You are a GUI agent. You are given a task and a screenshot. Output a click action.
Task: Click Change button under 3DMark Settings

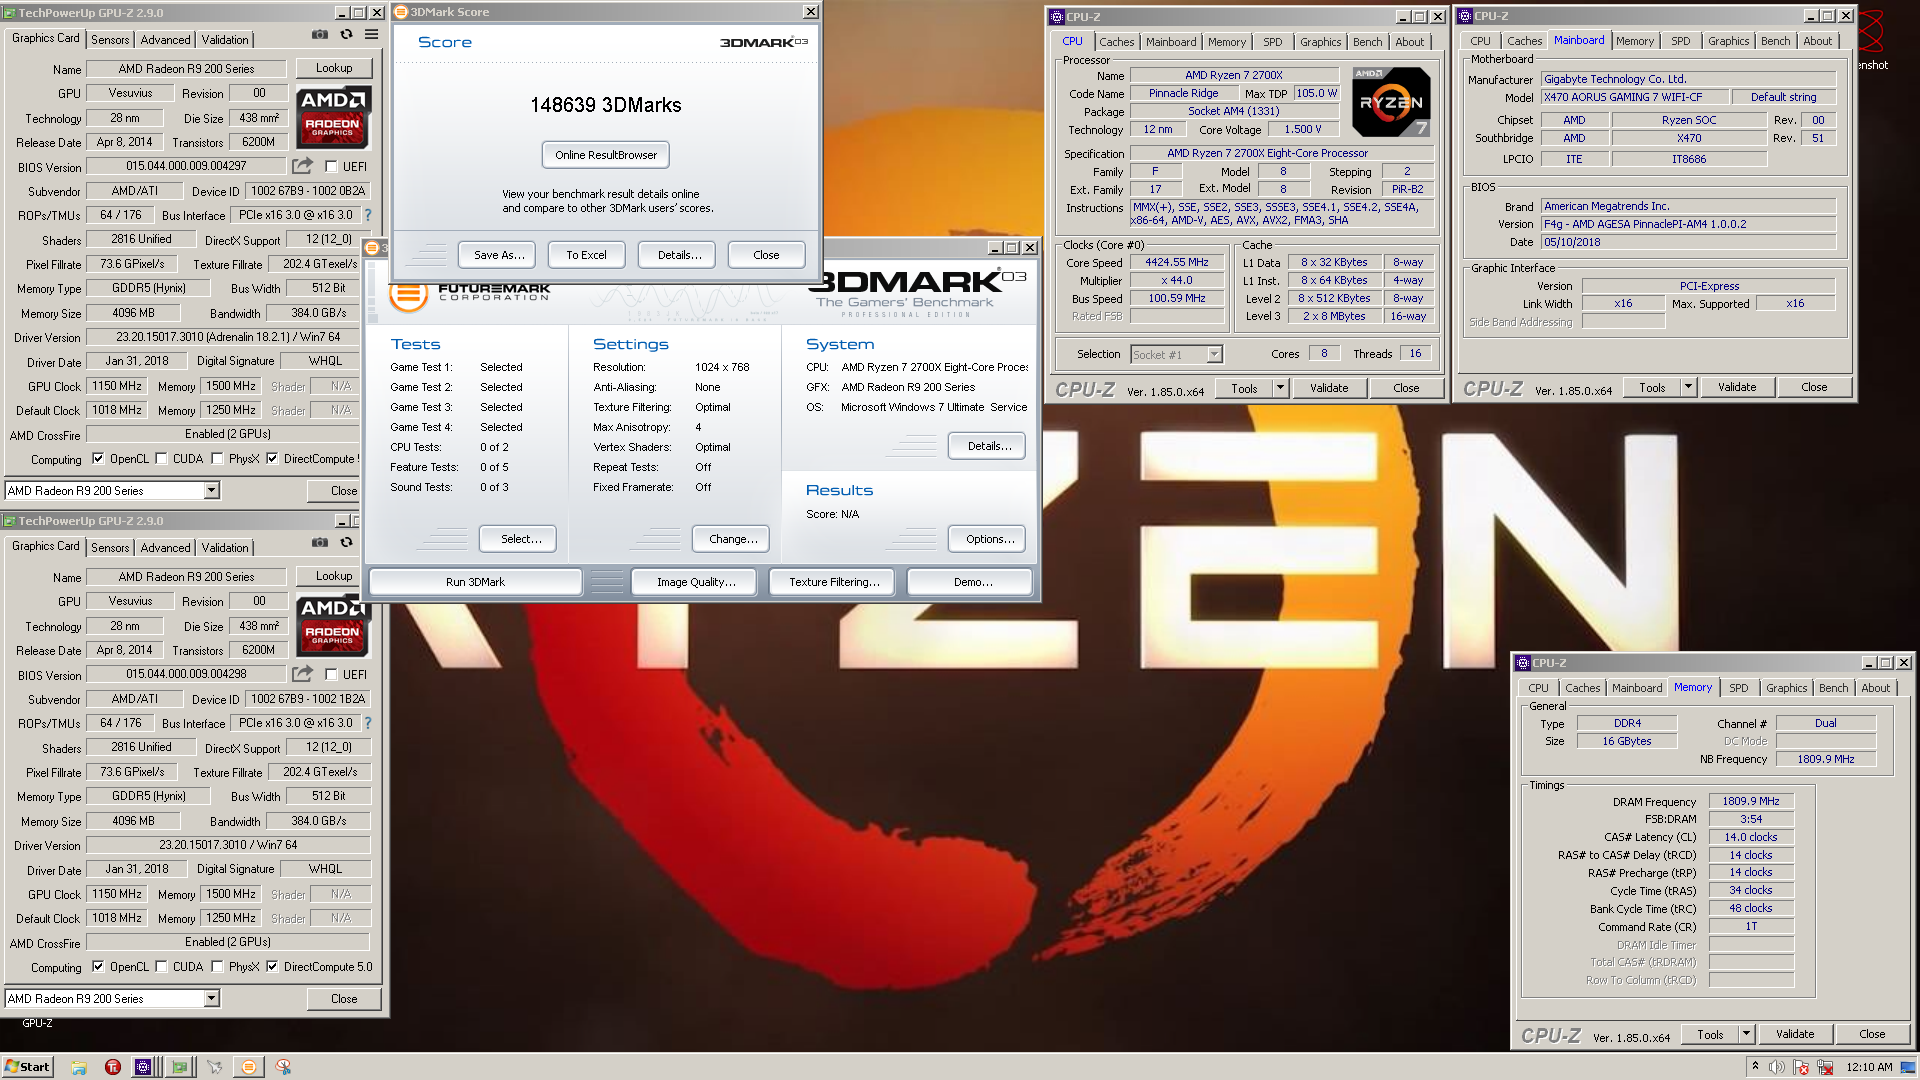click(x=733, y=539)
